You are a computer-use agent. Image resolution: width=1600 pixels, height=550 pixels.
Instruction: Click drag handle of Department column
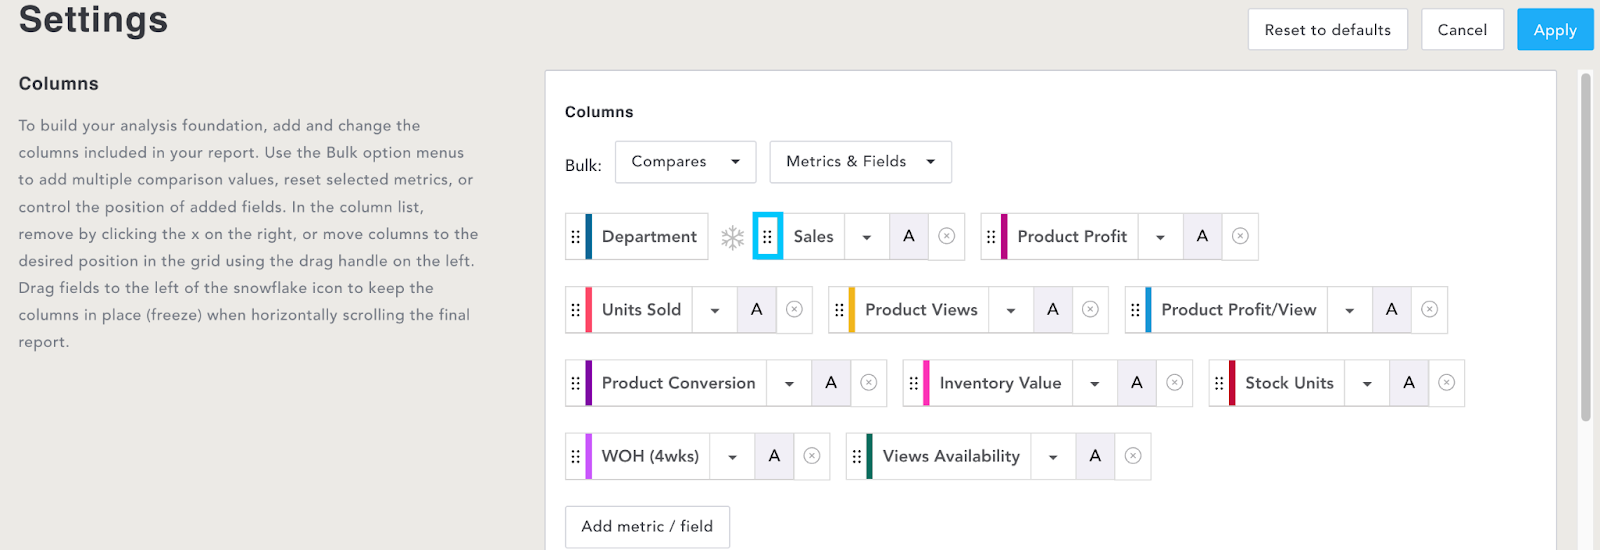point(575,237)
